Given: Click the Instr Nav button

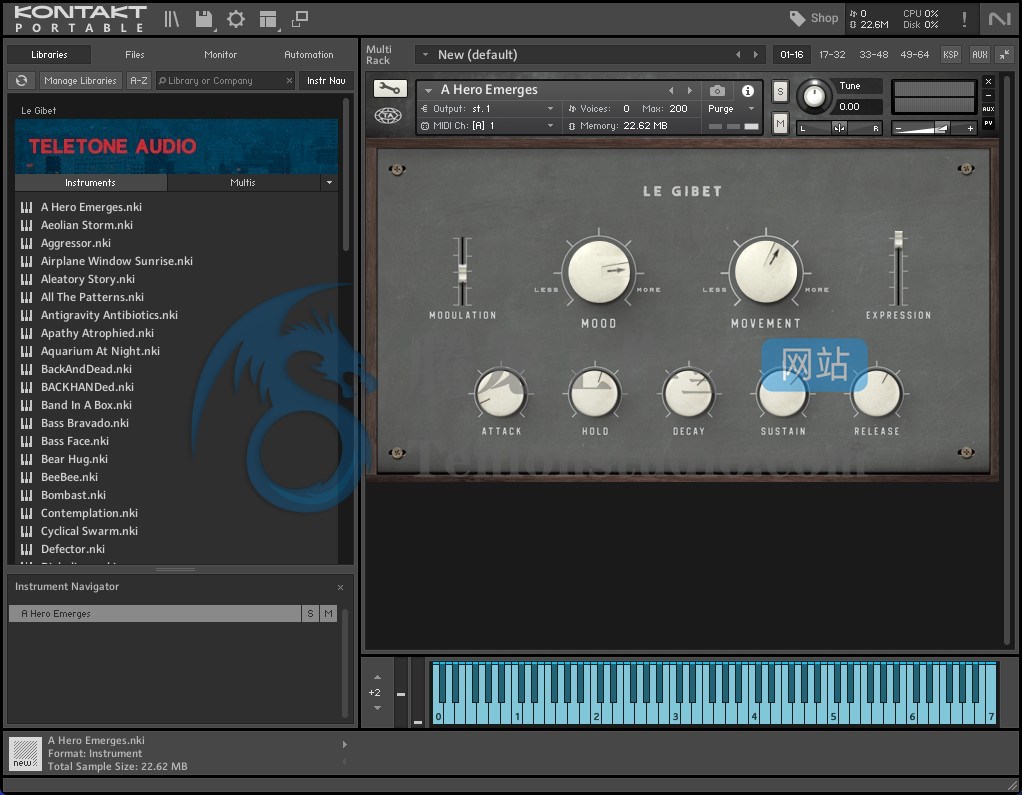Looking at the screenshot, I should [326, 80].
